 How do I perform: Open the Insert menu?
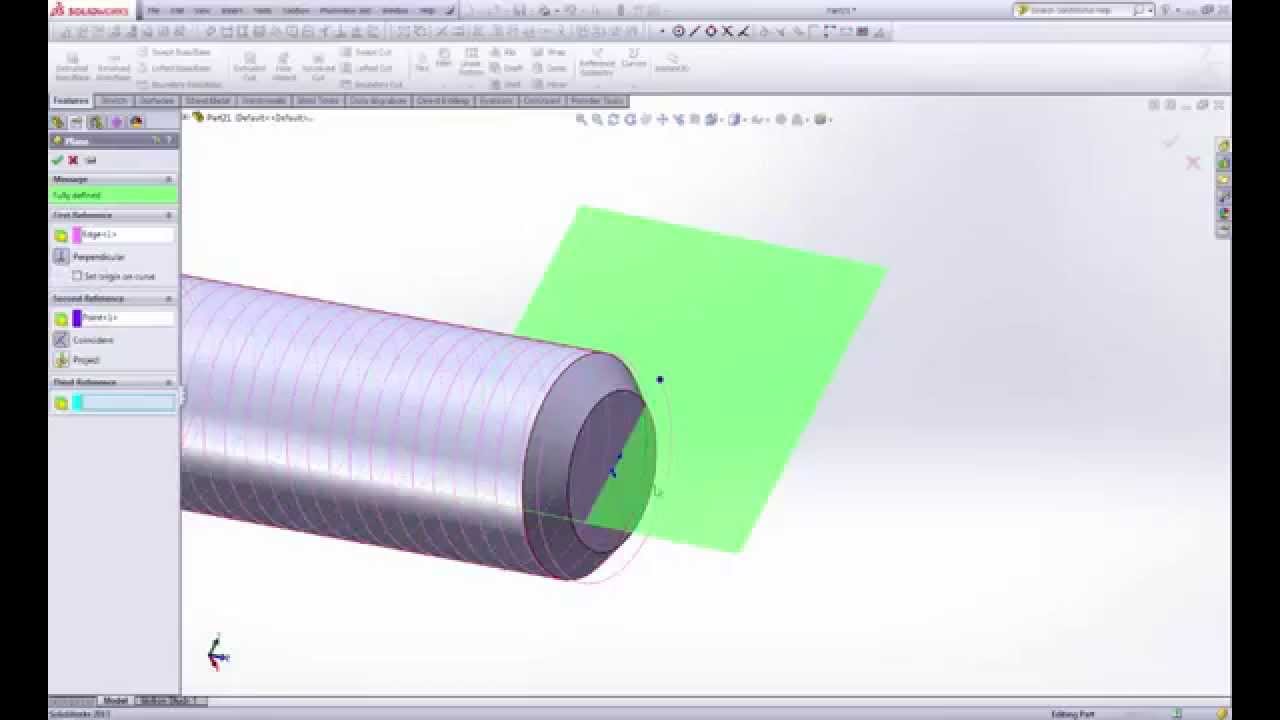(232, 10)
